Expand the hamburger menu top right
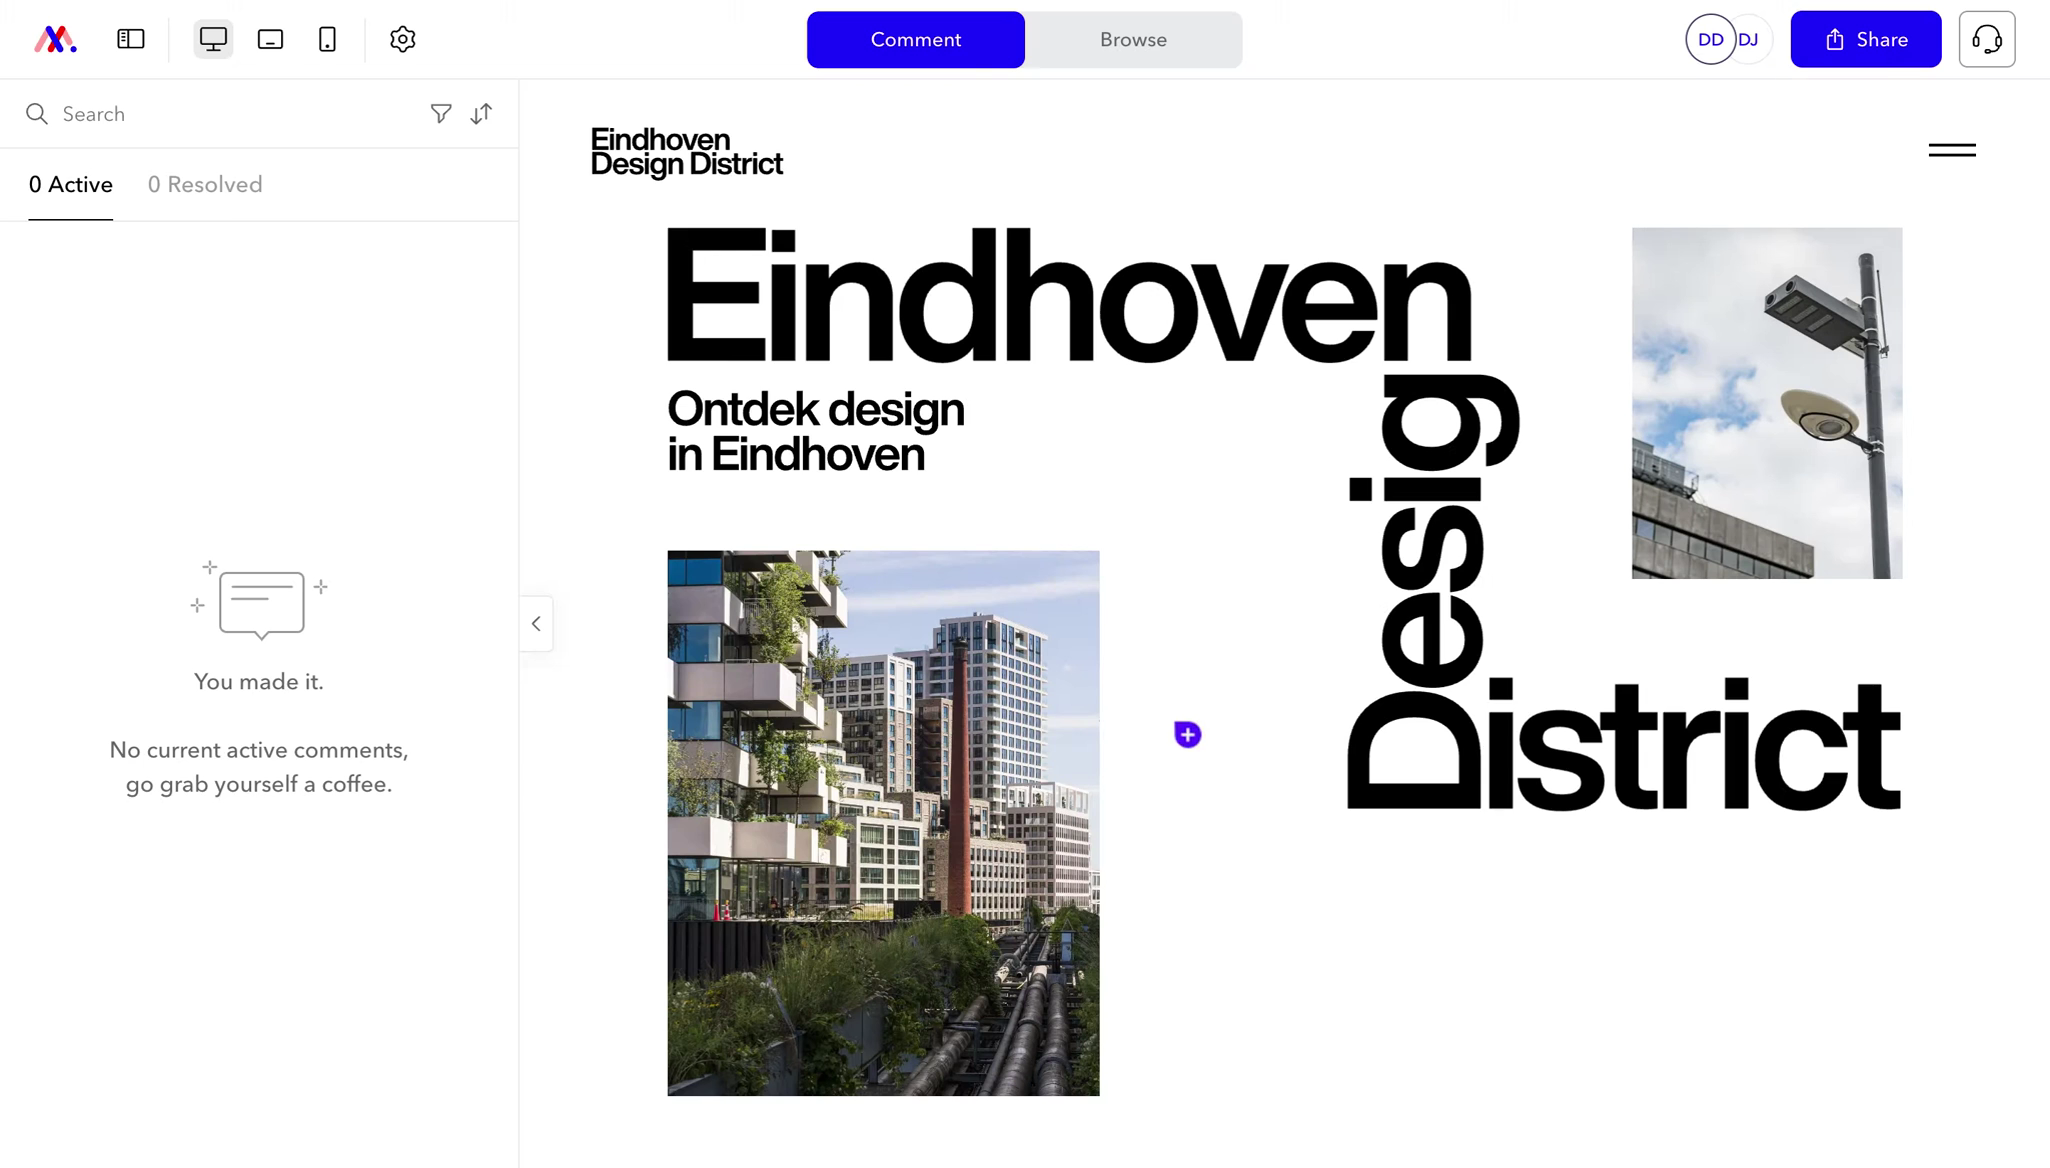Viewport: 2050px width, 1168px height. [1951, 151]
